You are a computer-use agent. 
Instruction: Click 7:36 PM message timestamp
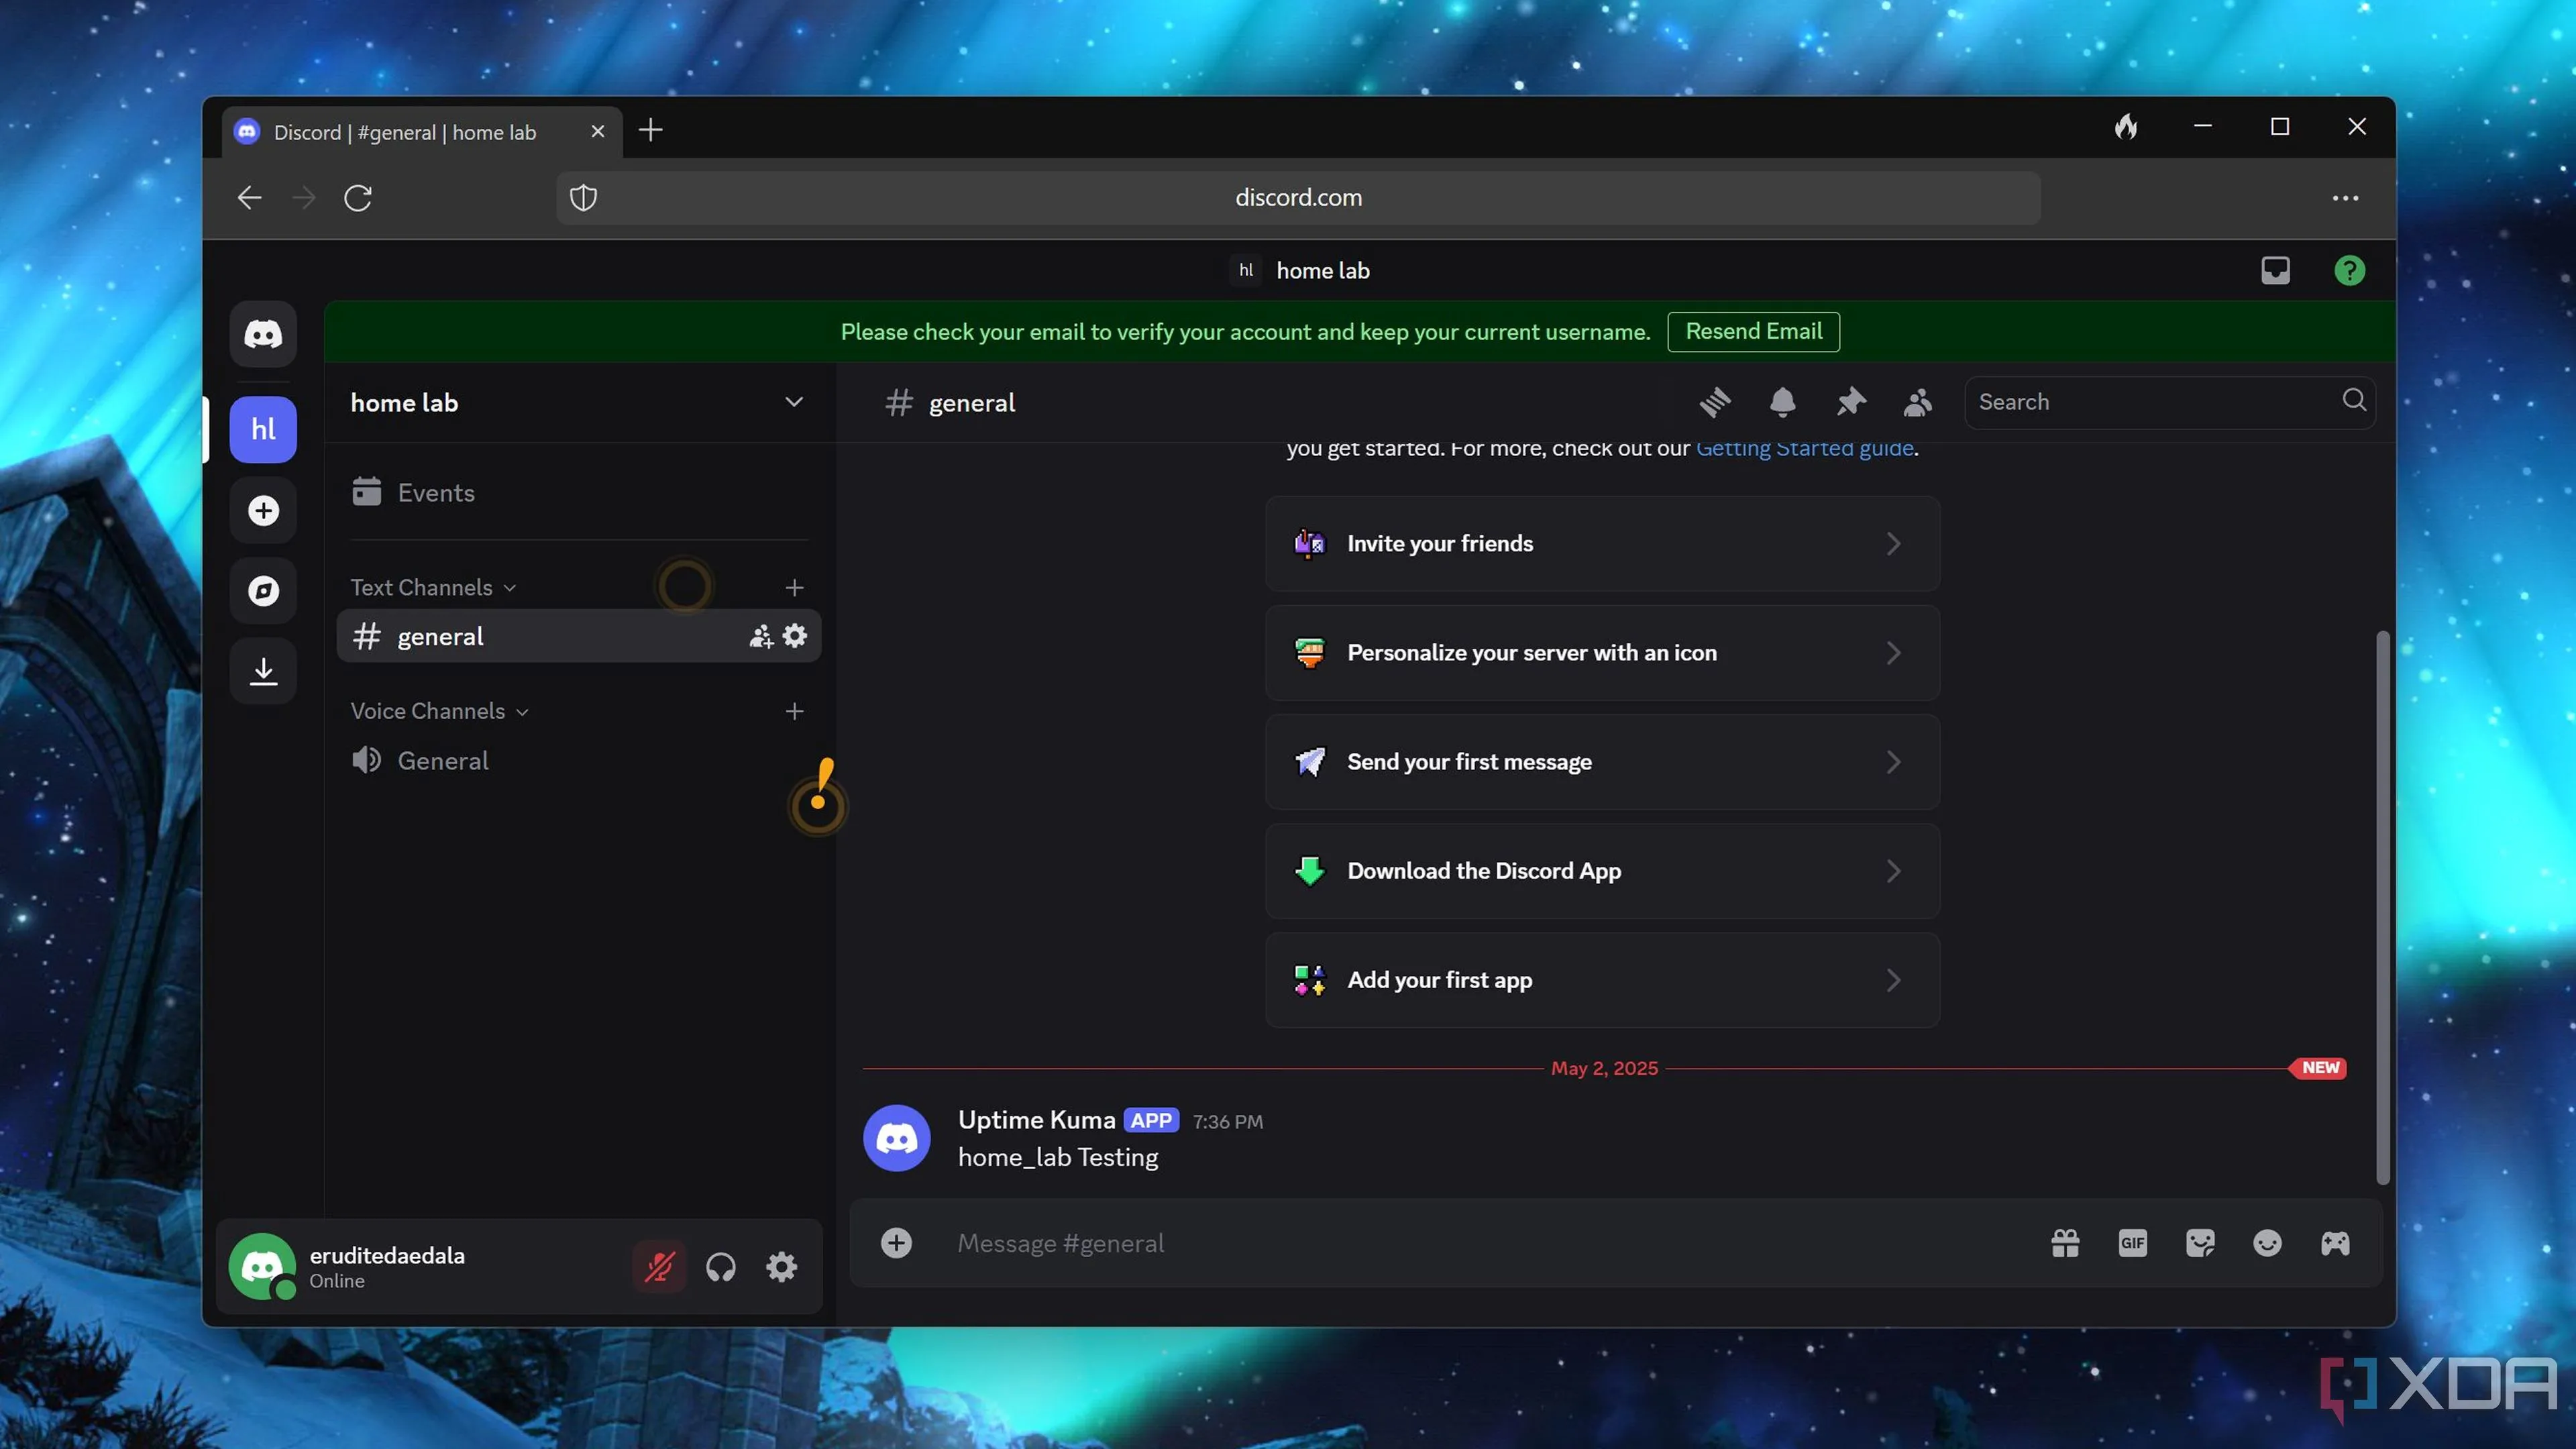point(1227,1122)
